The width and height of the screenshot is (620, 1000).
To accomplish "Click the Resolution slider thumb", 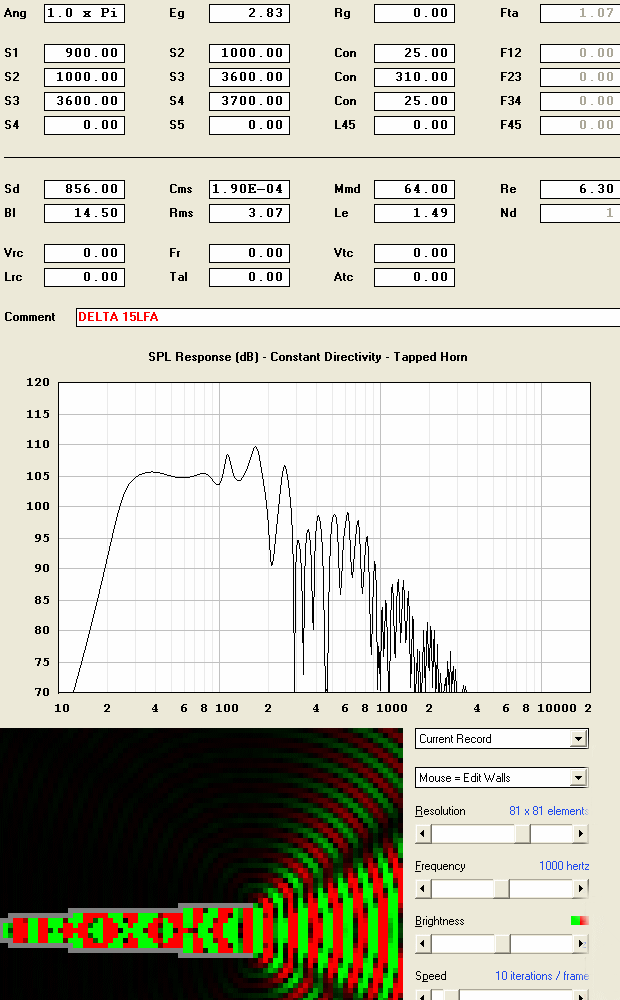I will [x=522, y=834].
